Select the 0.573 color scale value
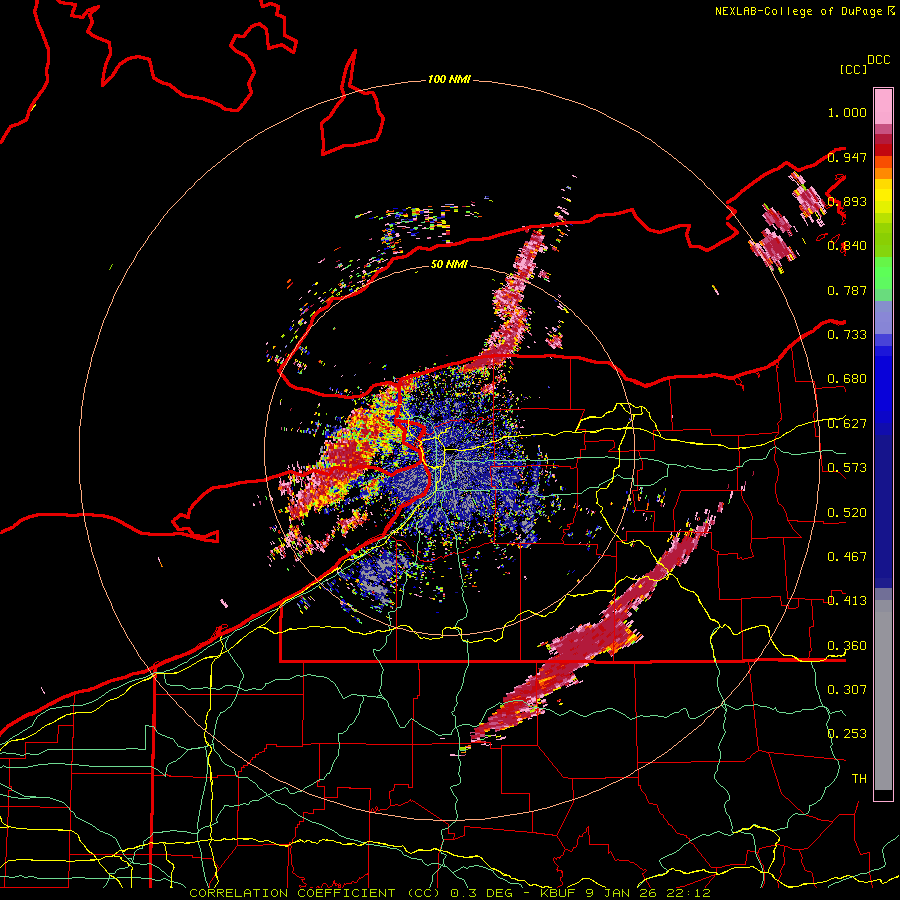 [x=847, y=468]
